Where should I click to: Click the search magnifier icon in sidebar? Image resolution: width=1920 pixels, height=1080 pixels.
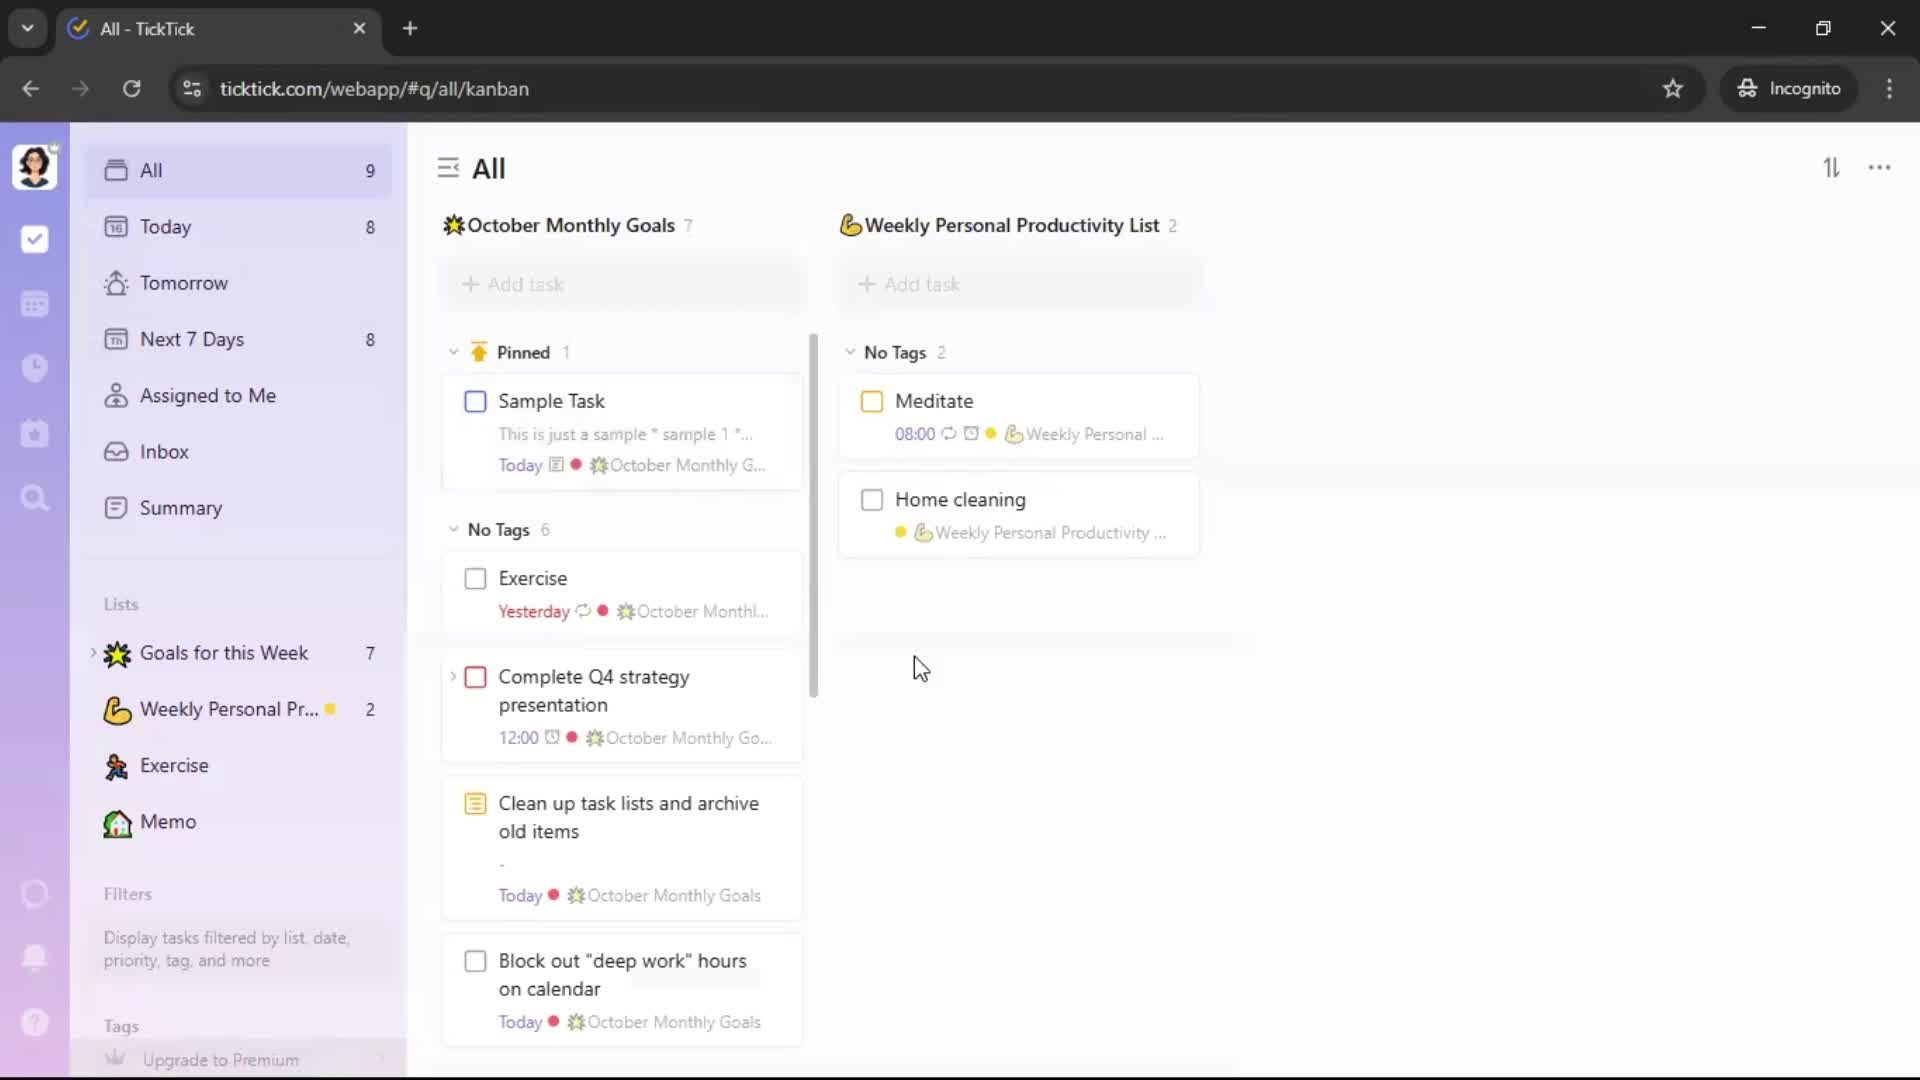pyautogui.click(x=35, y=498)
